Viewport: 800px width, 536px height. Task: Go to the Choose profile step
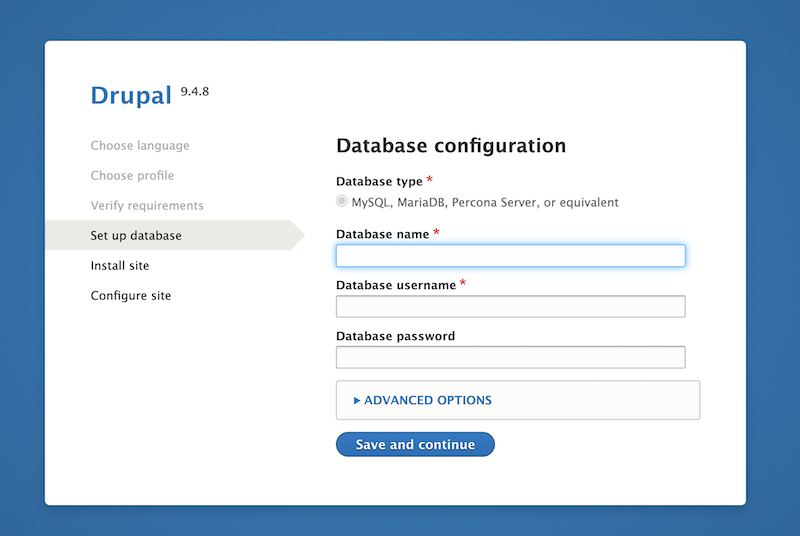pyautogui.click(x=132, y=175)
